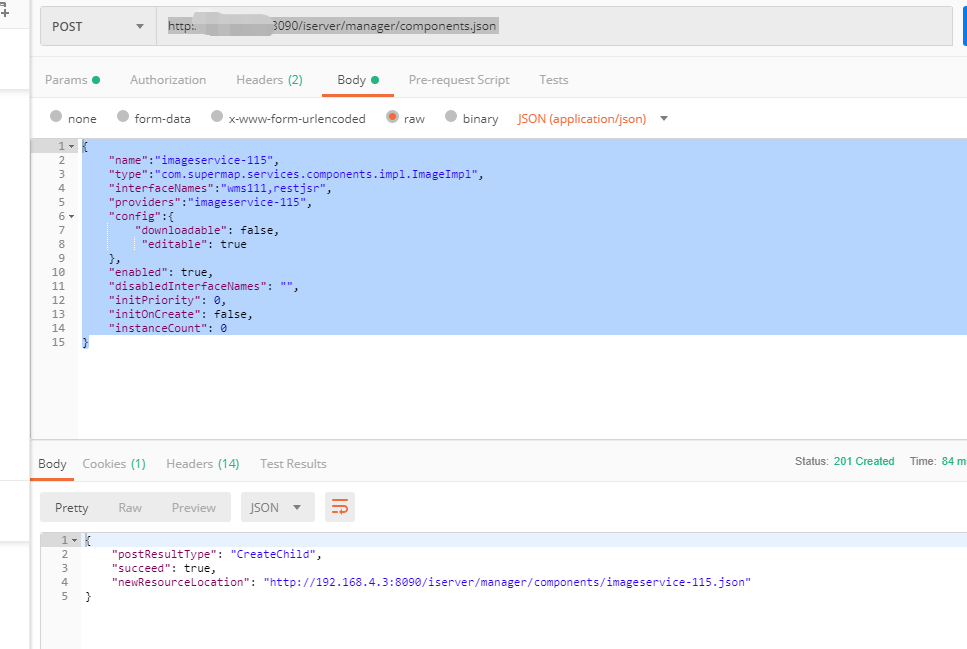The width and height of the screenshot is (967, 649).
Task: Select the Preview response view
Action: tap(194, 508)
